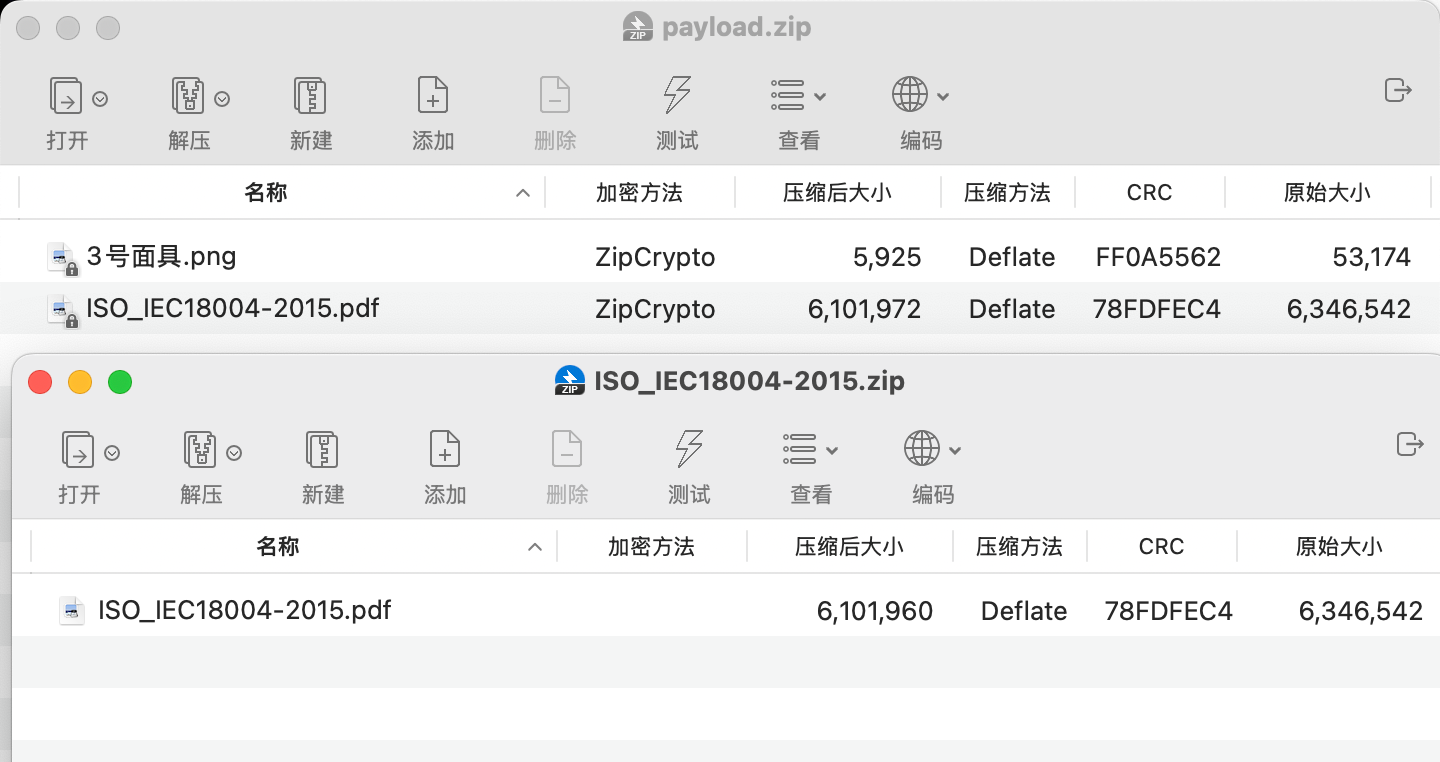Expand the 打开 dropdown arrow in payload.zip
Screen dimensions: 1440x762
[100, 99]
